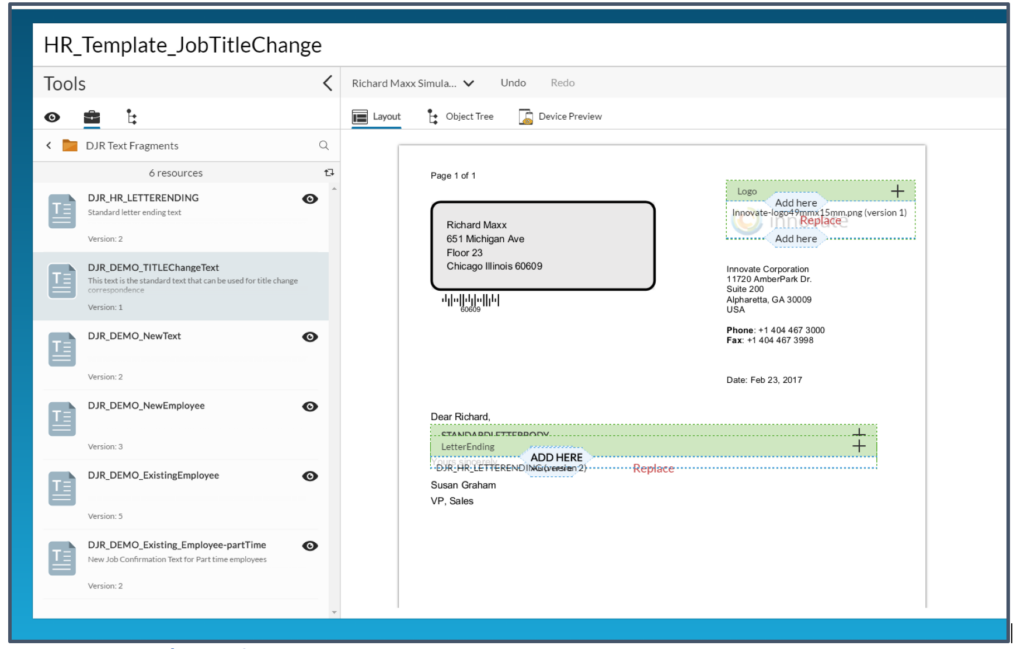
Task: Preview DJR_DEMO_NewText with its eye icon
Action: [310, 337]
